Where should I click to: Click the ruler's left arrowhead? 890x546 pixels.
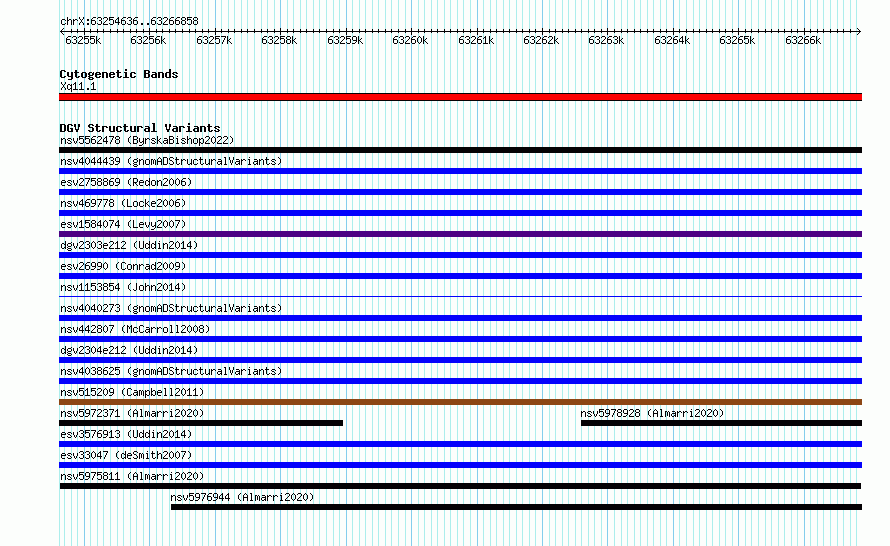click(x=62, y=32)
